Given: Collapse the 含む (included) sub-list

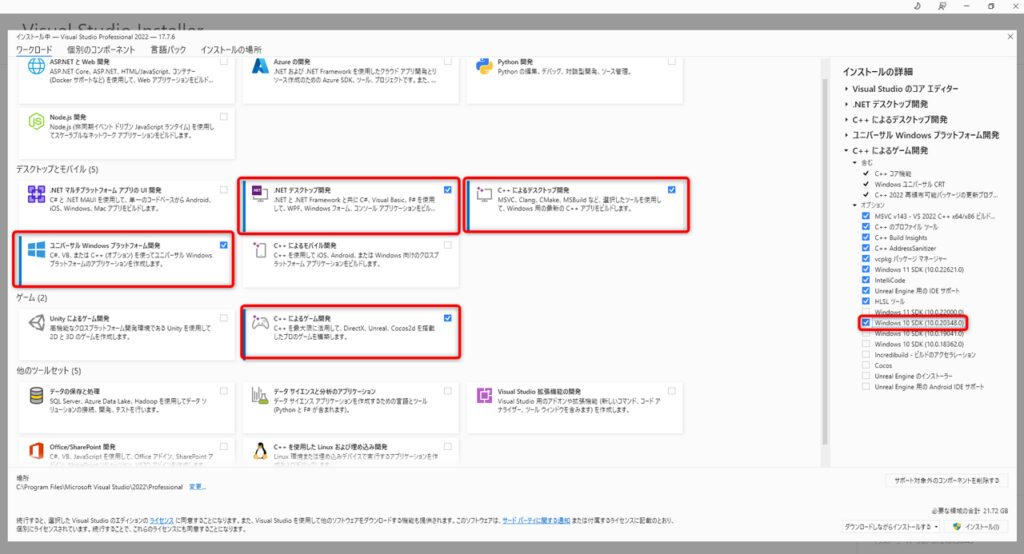Looking at the screenshot, I should coord(855,163).
